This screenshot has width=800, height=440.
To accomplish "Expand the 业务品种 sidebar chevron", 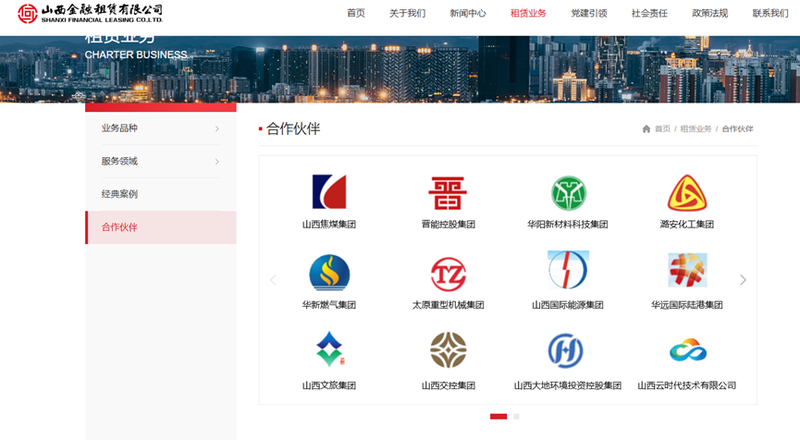I will (x=217, y=129).
